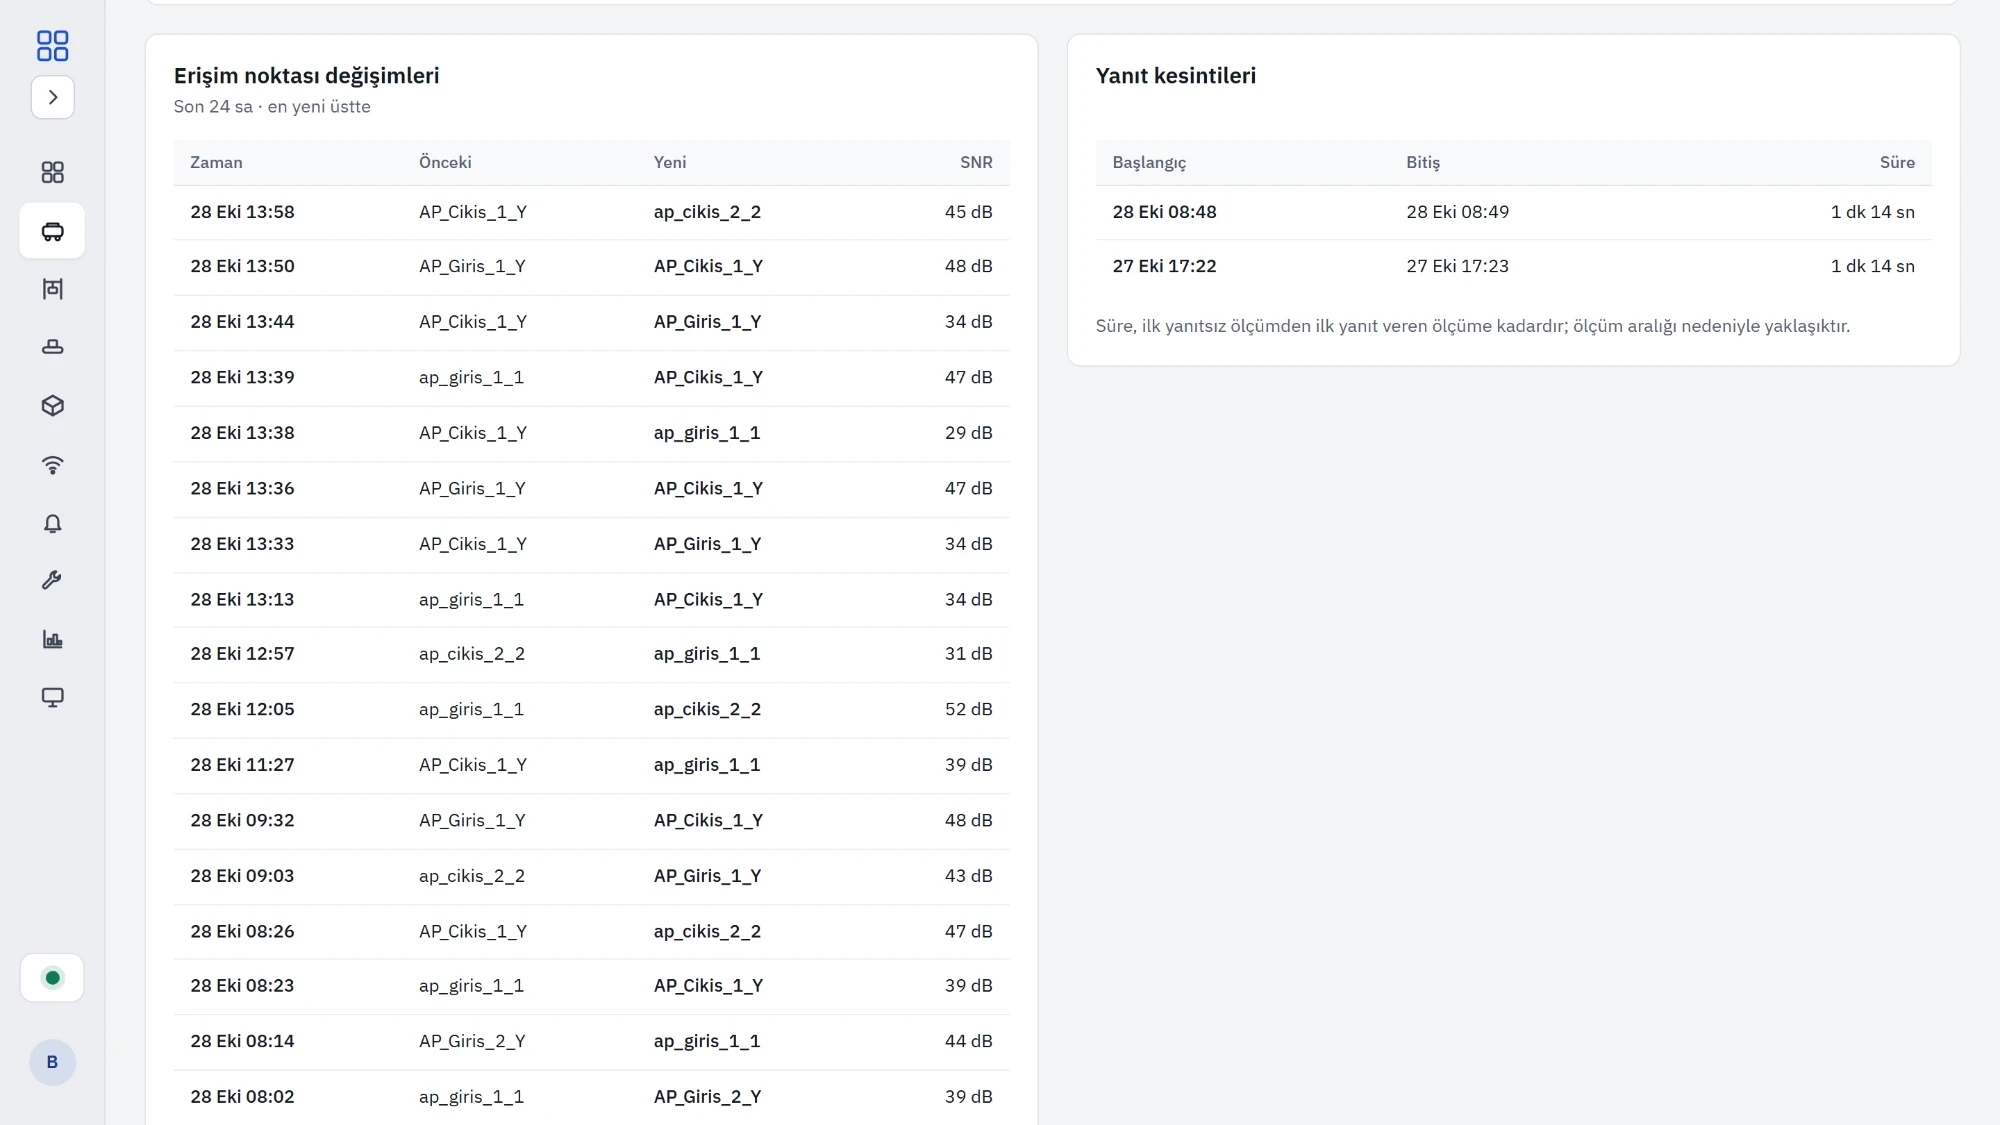Select the 28 Eki 13:58 row
The image size is (2000, 1125).
pos(591,212)
